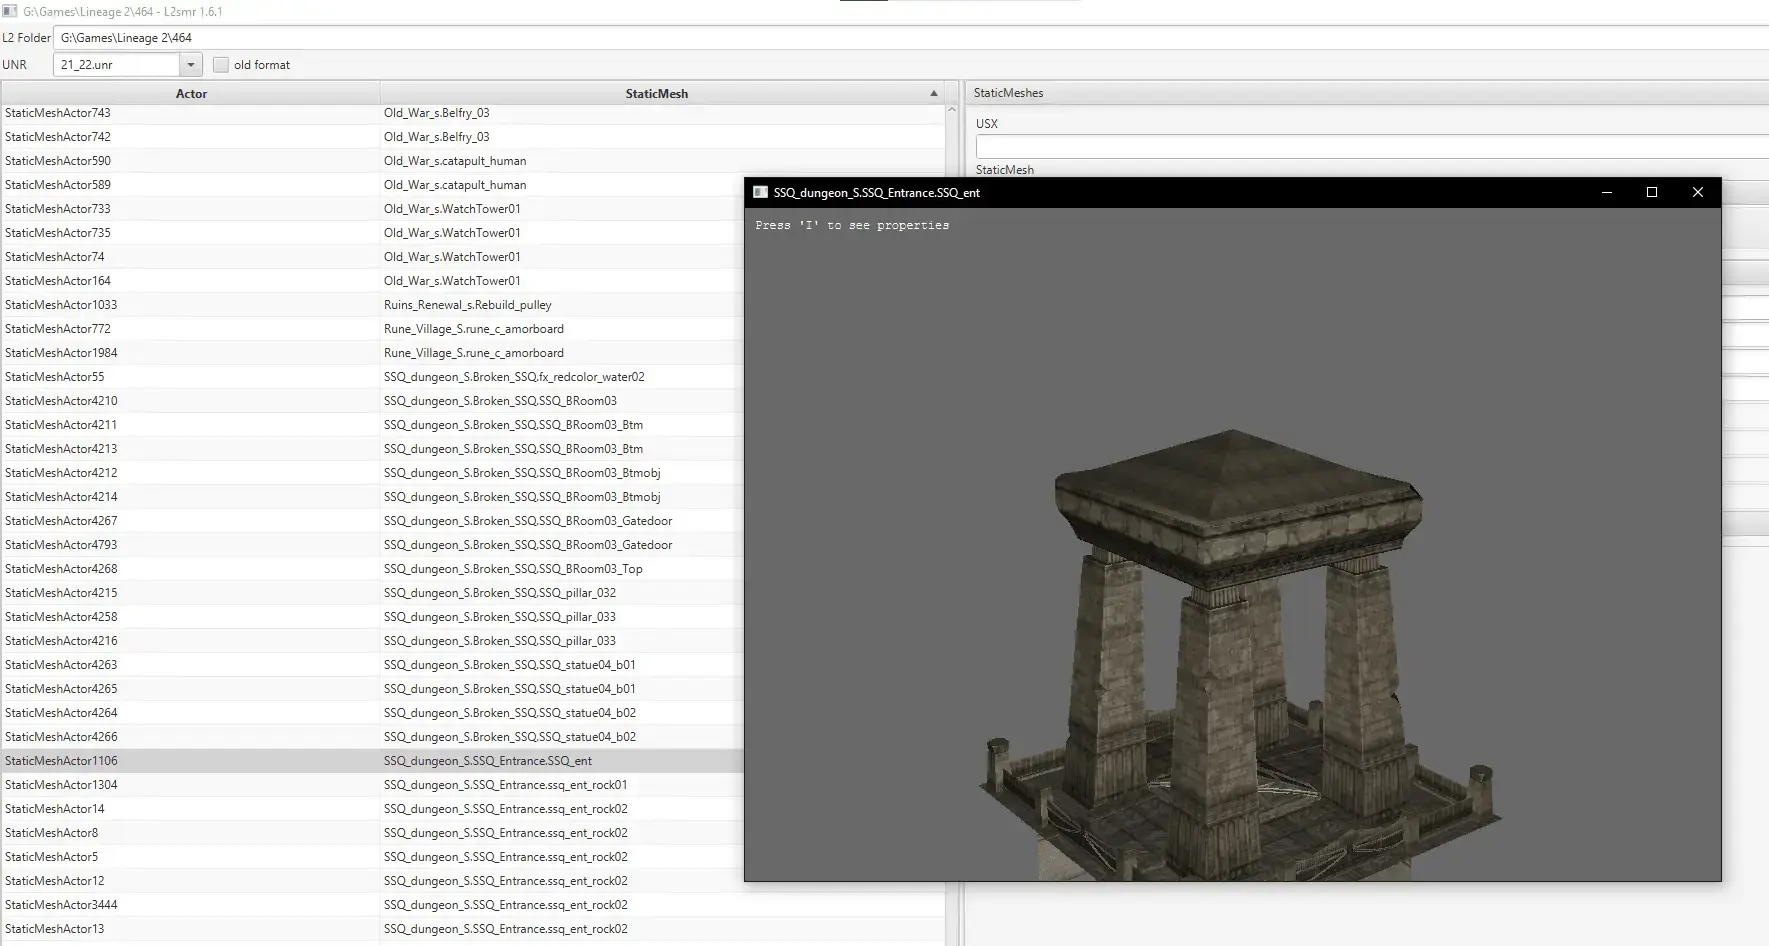This screenshot has width=1769, height=946.
Task: Sort by the StaticMesh column header
Action: point(657,93)
